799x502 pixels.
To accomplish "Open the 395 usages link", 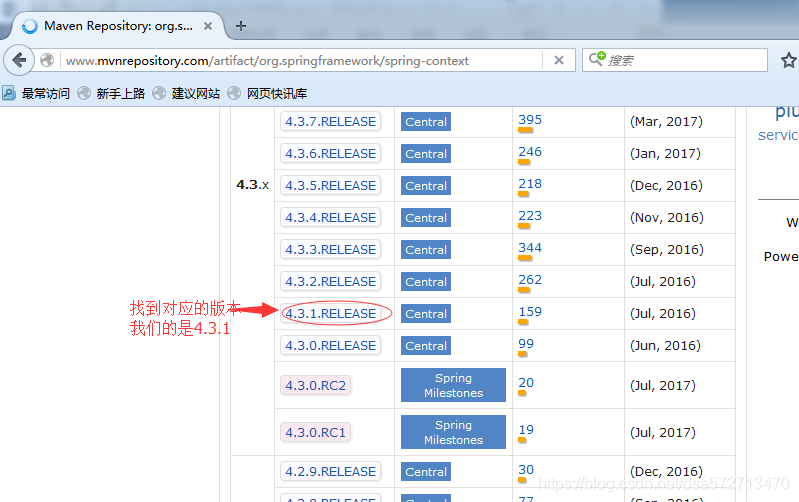I will 530,120.
